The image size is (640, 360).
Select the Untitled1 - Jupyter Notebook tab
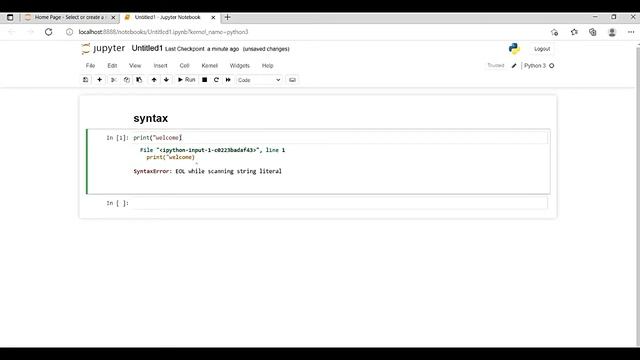(170, 18)
